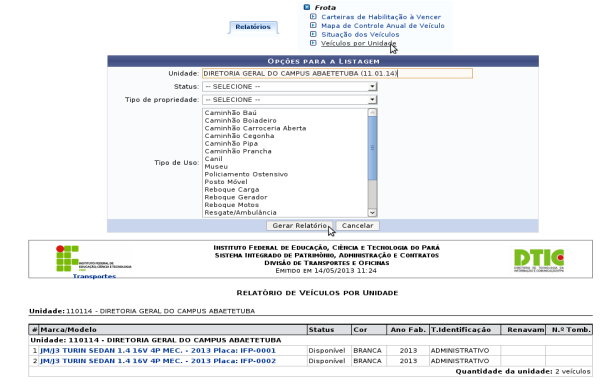
Task: Click the Tipo de Uso list scrollbar thumb
Action: point(372,148)
